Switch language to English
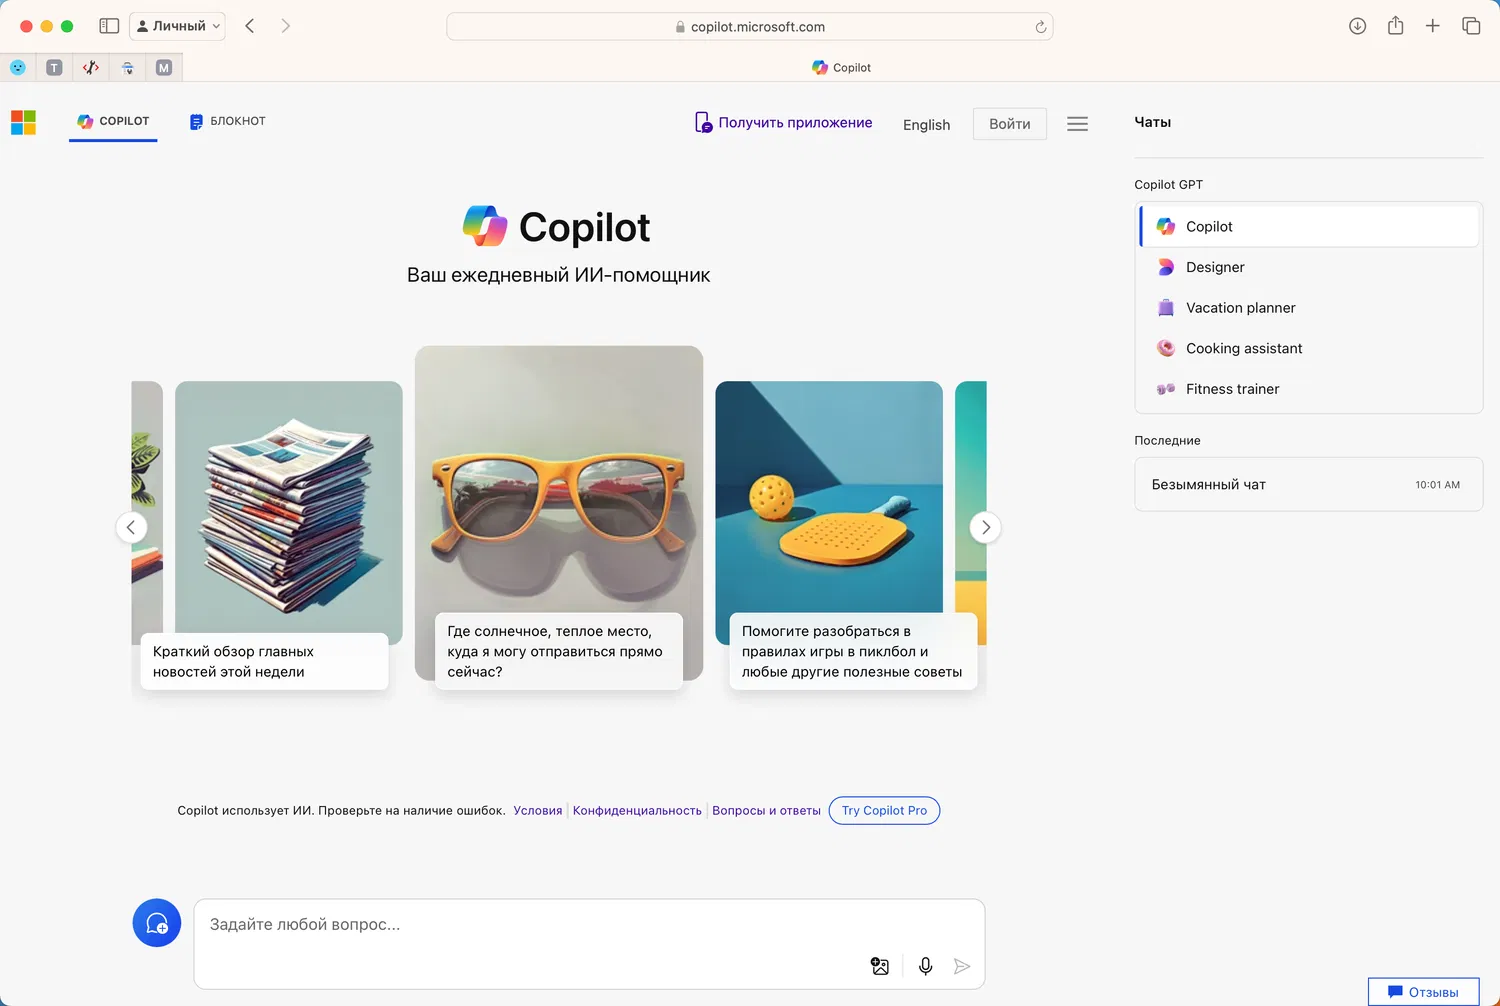Viewport: 1500px width, 1006px height. [927, 125]
